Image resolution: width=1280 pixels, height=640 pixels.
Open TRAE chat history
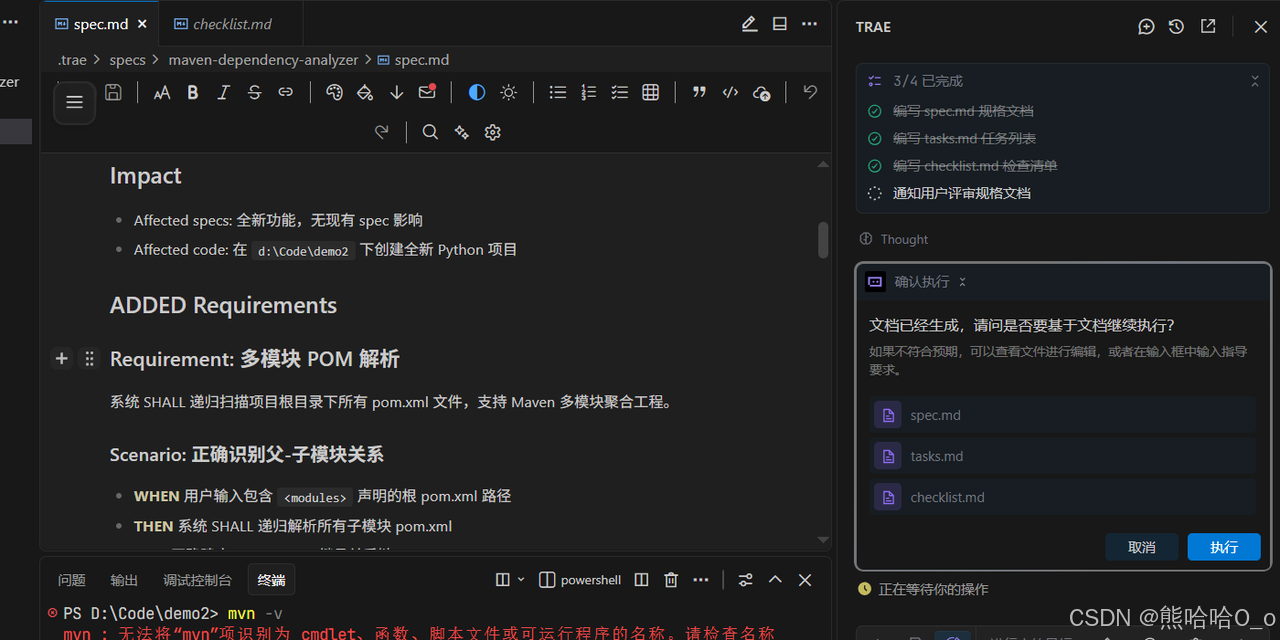click(1176, 27)
